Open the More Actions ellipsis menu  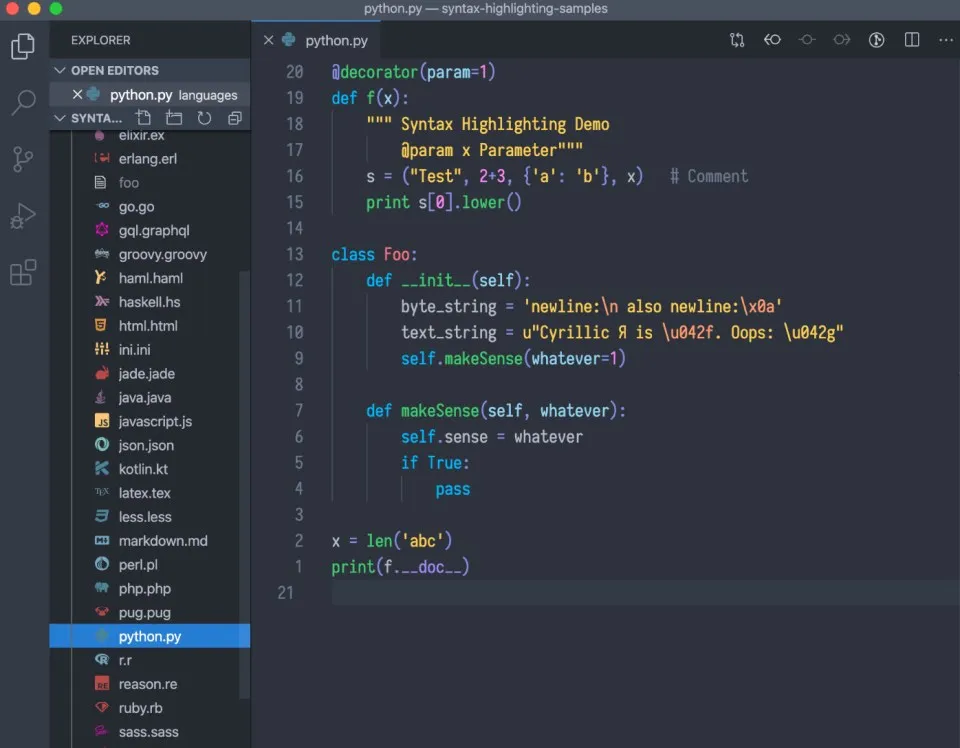tap(946, 40)
